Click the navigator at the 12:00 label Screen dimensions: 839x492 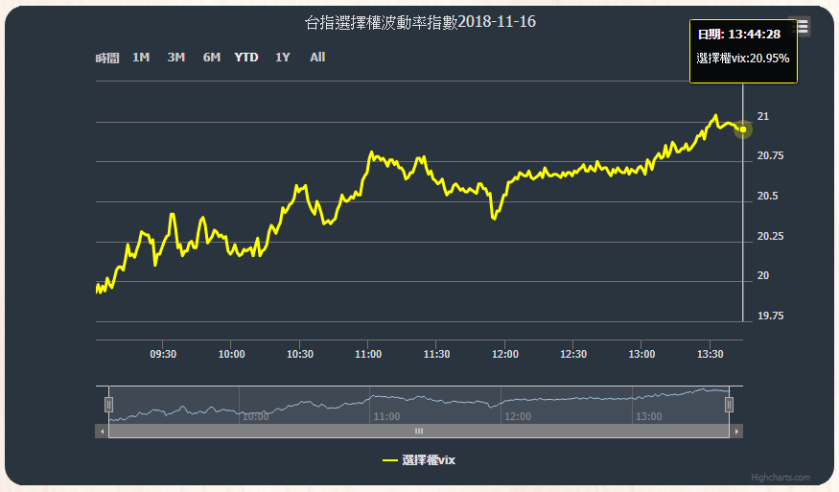click(x=516, y=416)
